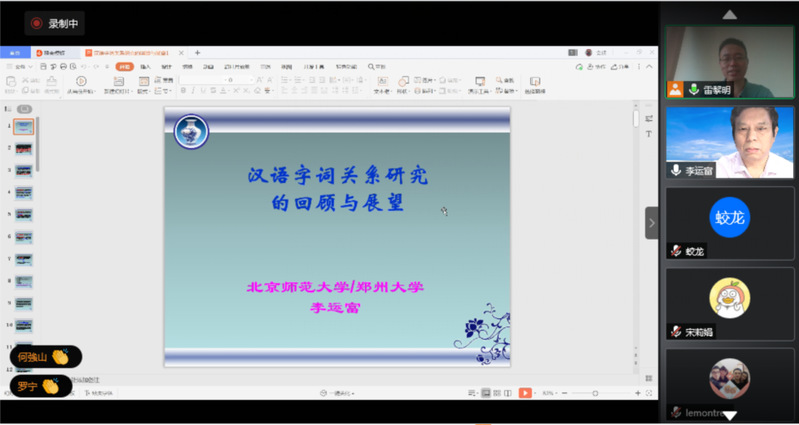Click the slideshow play button in status bar
The image size is (799, 425).
coord(524,393)
